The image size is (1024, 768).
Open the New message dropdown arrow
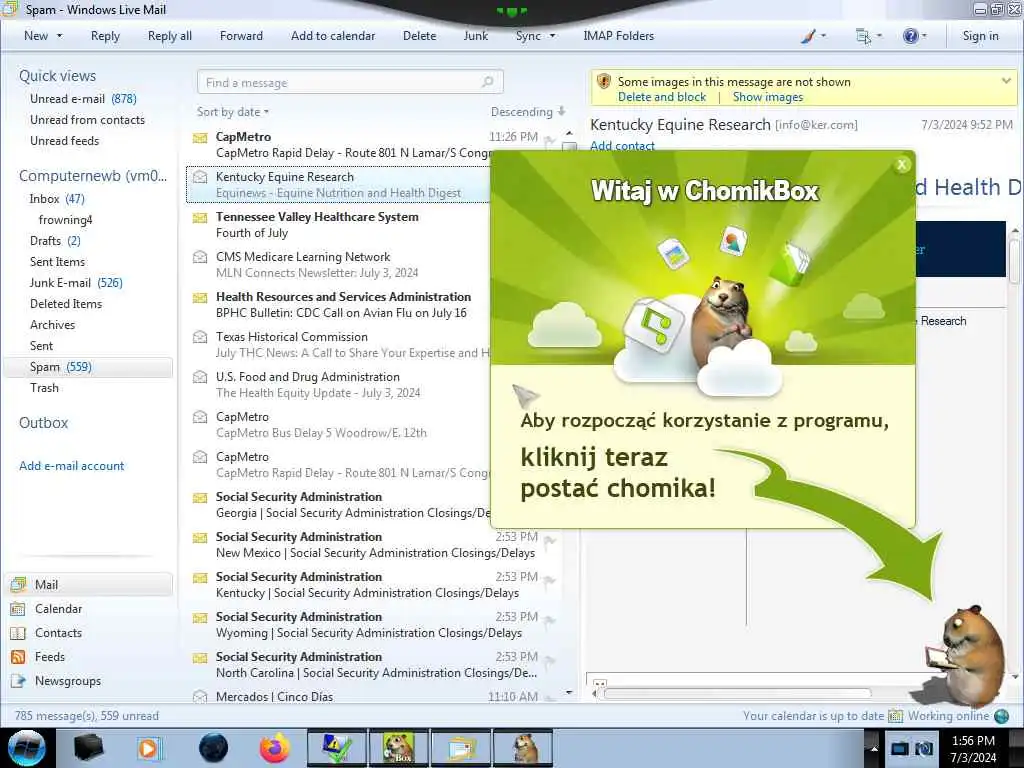[59, 36]
